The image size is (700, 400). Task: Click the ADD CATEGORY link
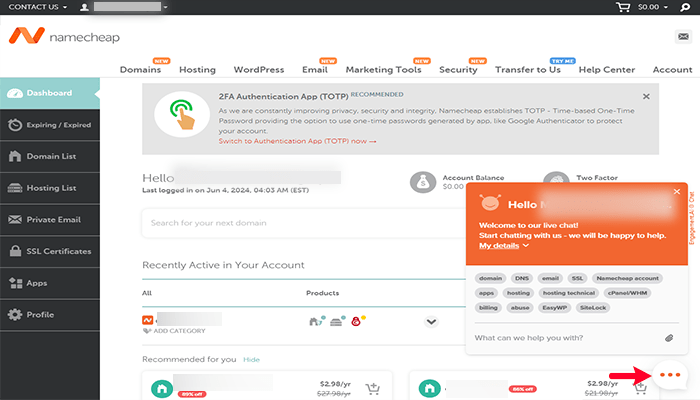pyautogui.click(x=179, y=331)
